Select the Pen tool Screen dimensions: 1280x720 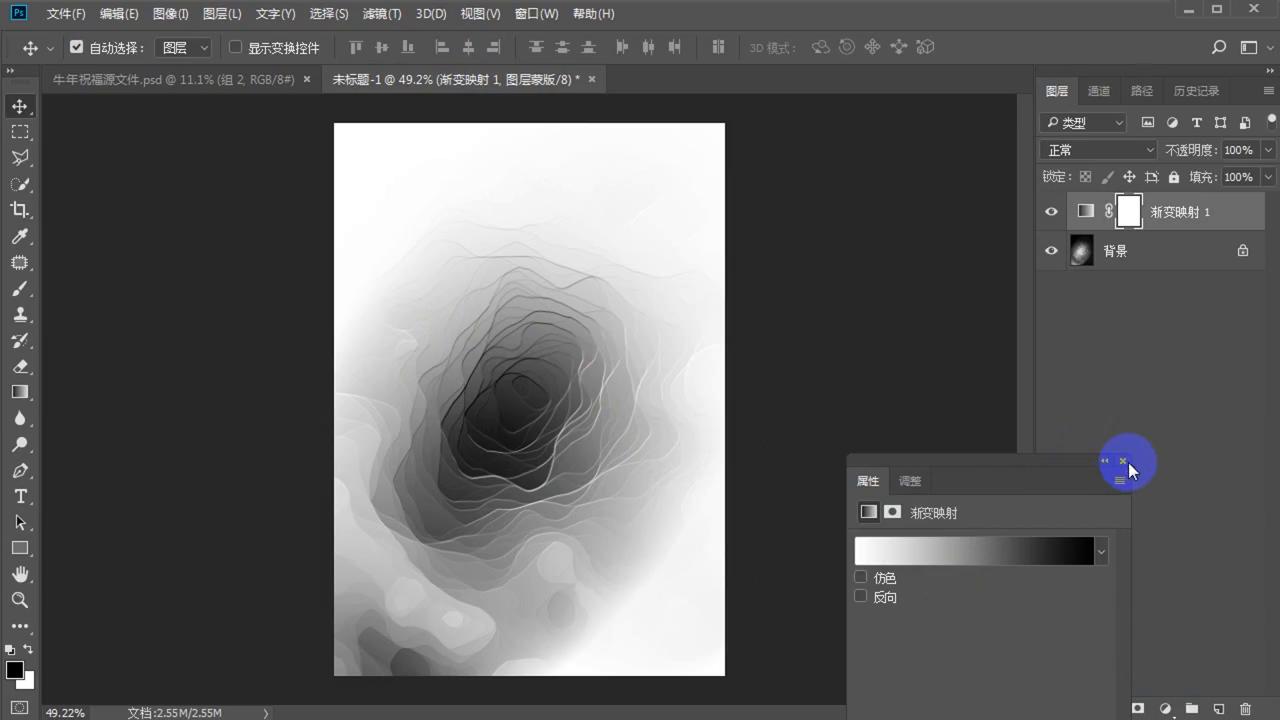point(20,471)
